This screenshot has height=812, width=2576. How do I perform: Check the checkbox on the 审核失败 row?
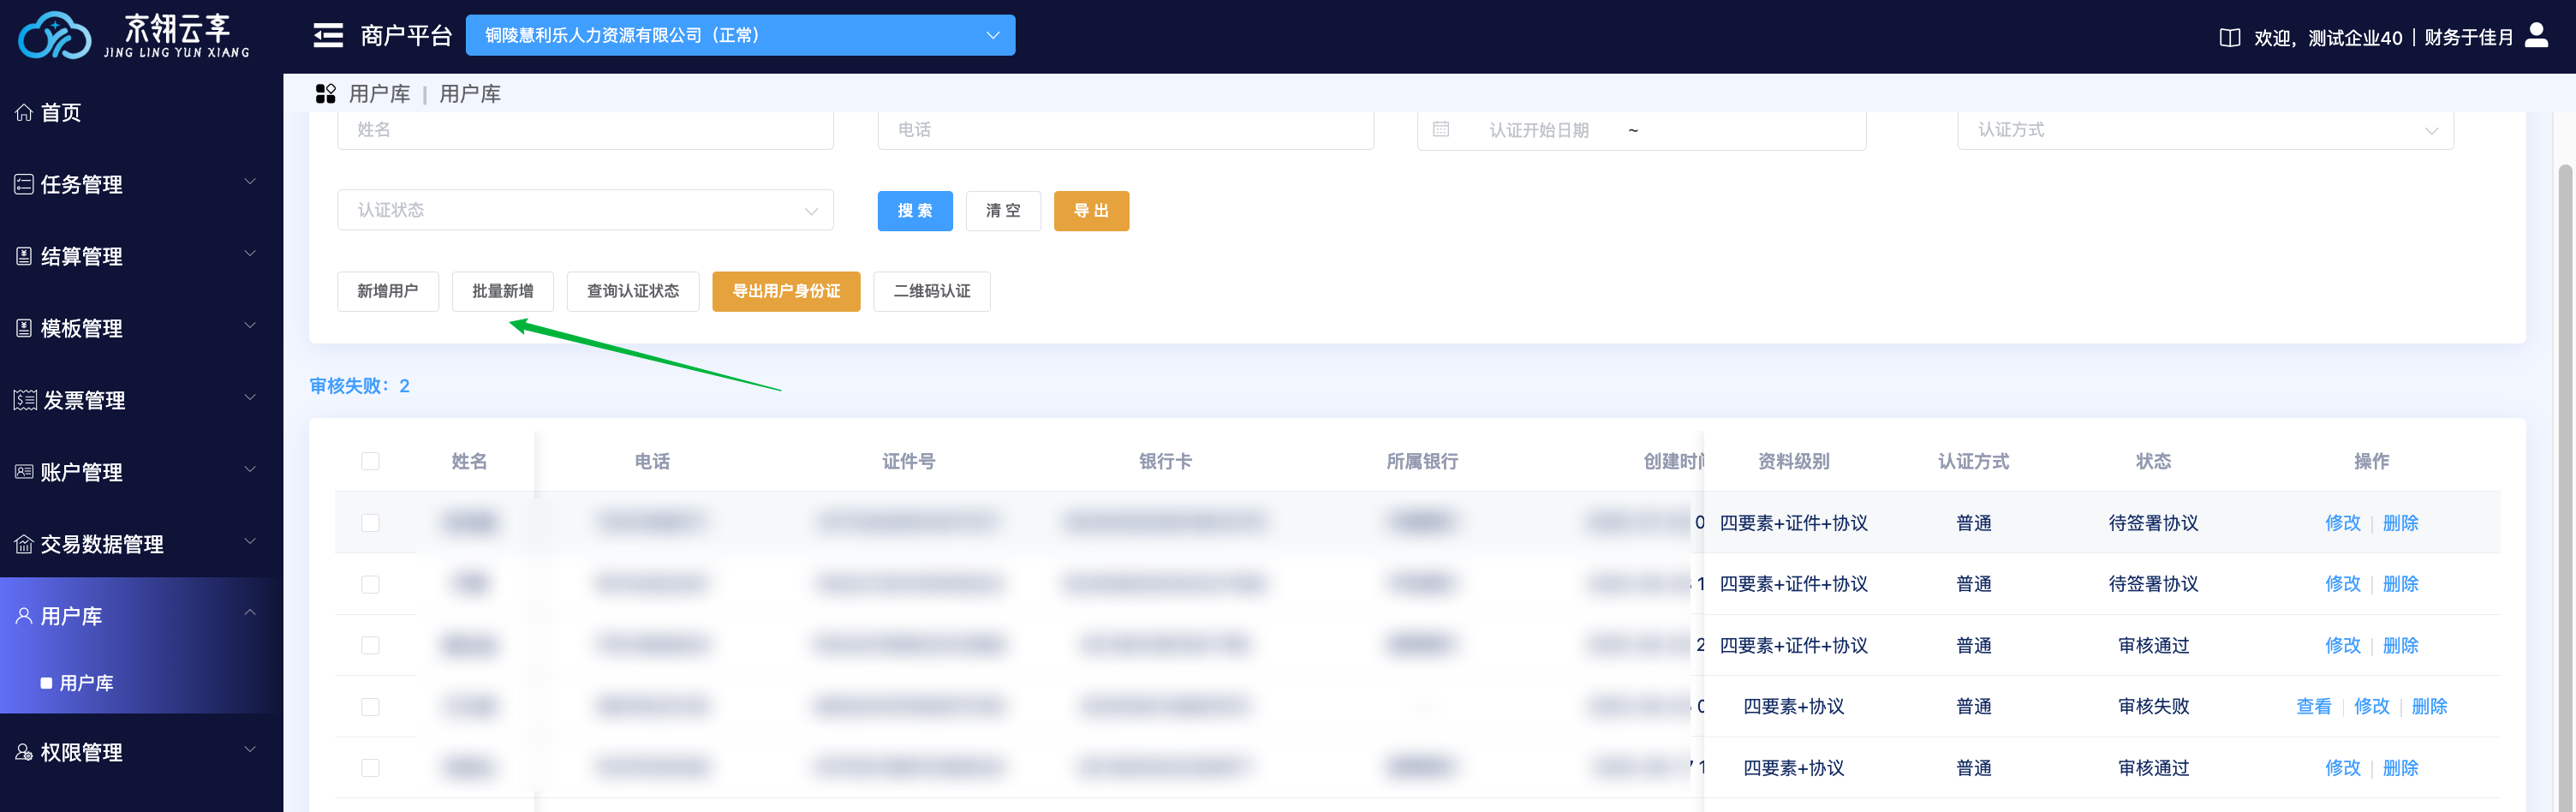(x=370, y=707)
